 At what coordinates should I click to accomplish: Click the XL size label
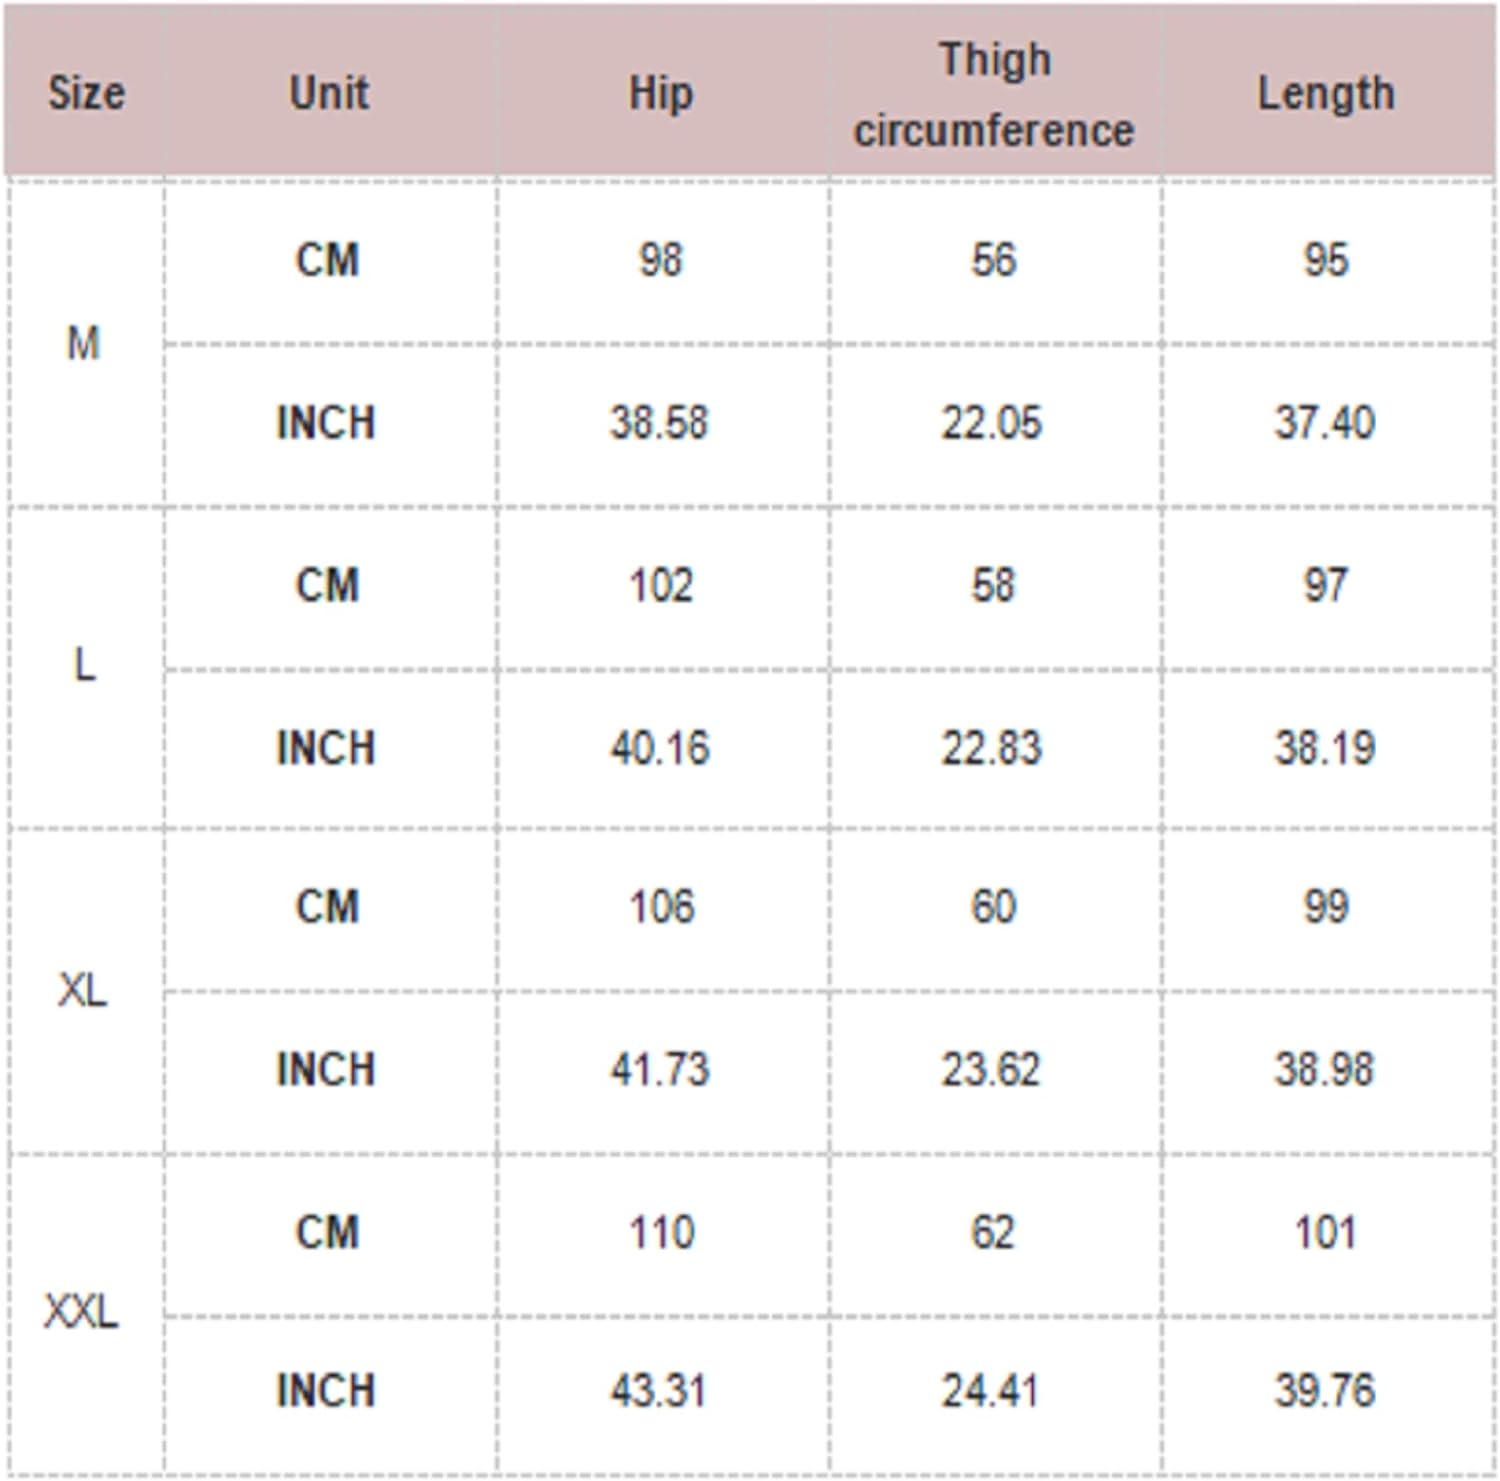[83, 990]
